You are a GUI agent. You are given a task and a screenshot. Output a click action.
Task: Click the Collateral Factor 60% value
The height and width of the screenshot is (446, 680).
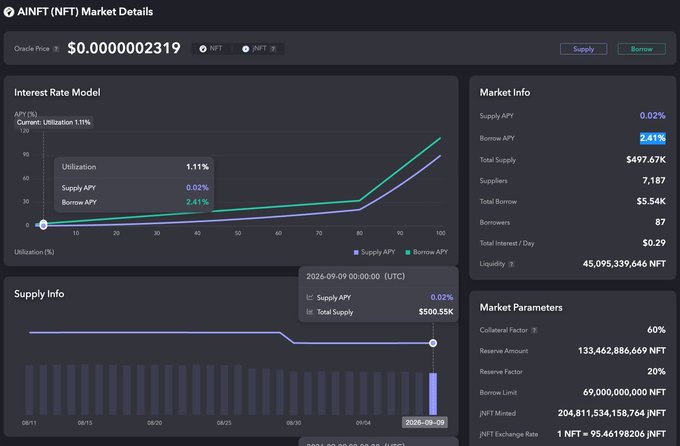(656, 330)
